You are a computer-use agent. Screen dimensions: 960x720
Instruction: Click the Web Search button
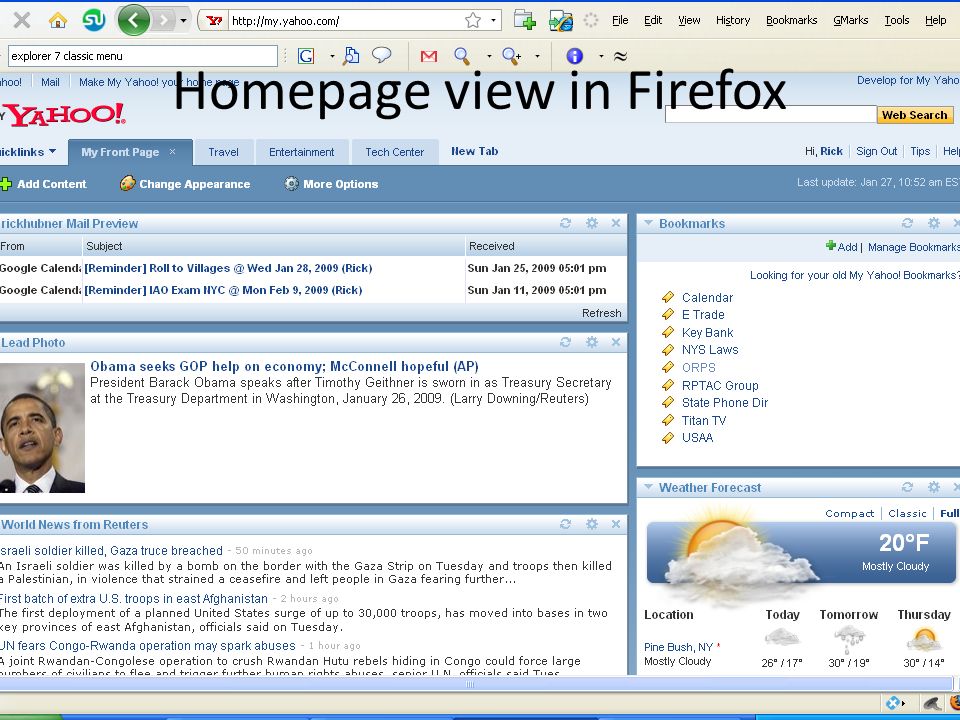pos(915,114)
